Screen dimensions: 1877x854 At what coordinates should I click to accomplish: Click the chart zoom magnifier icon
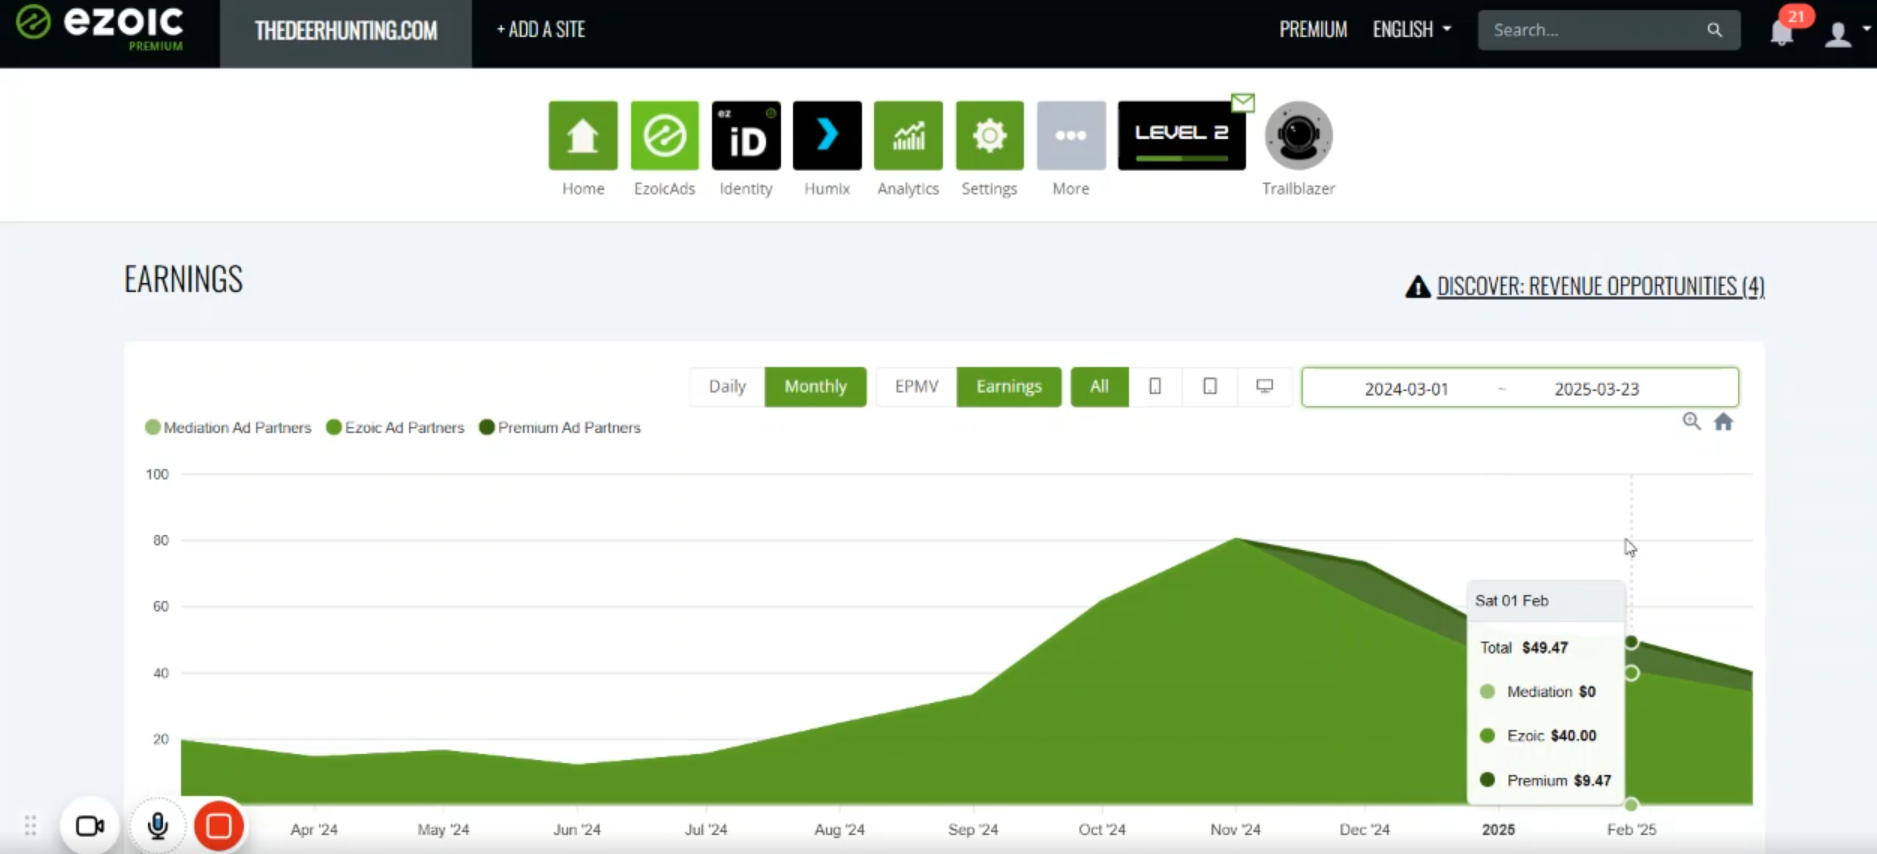[x=1691, y=421]
